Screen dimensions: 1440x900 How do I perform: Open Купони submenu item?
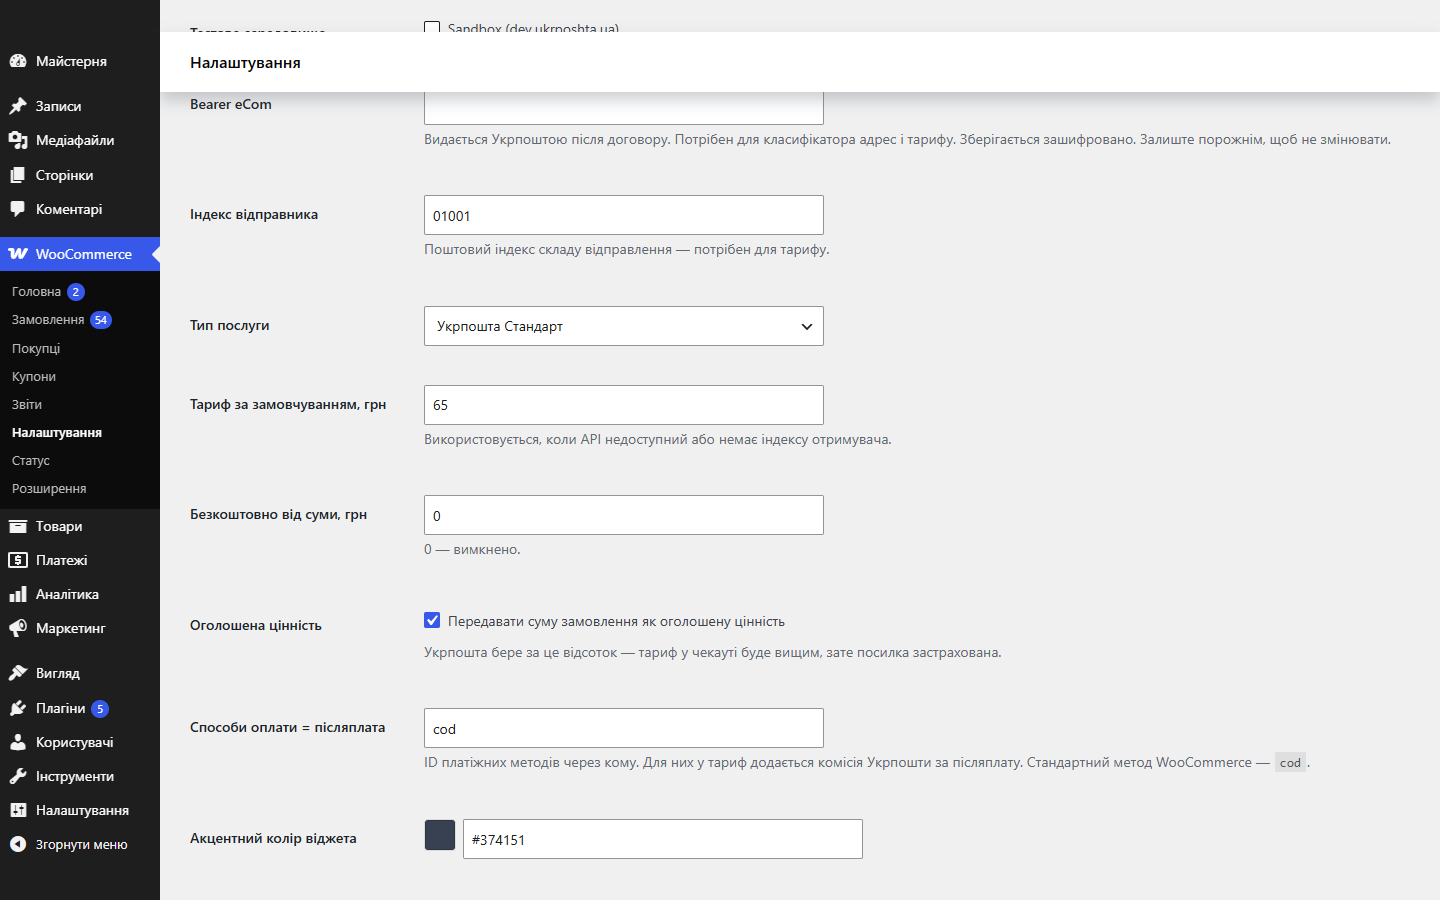[34, 376]
